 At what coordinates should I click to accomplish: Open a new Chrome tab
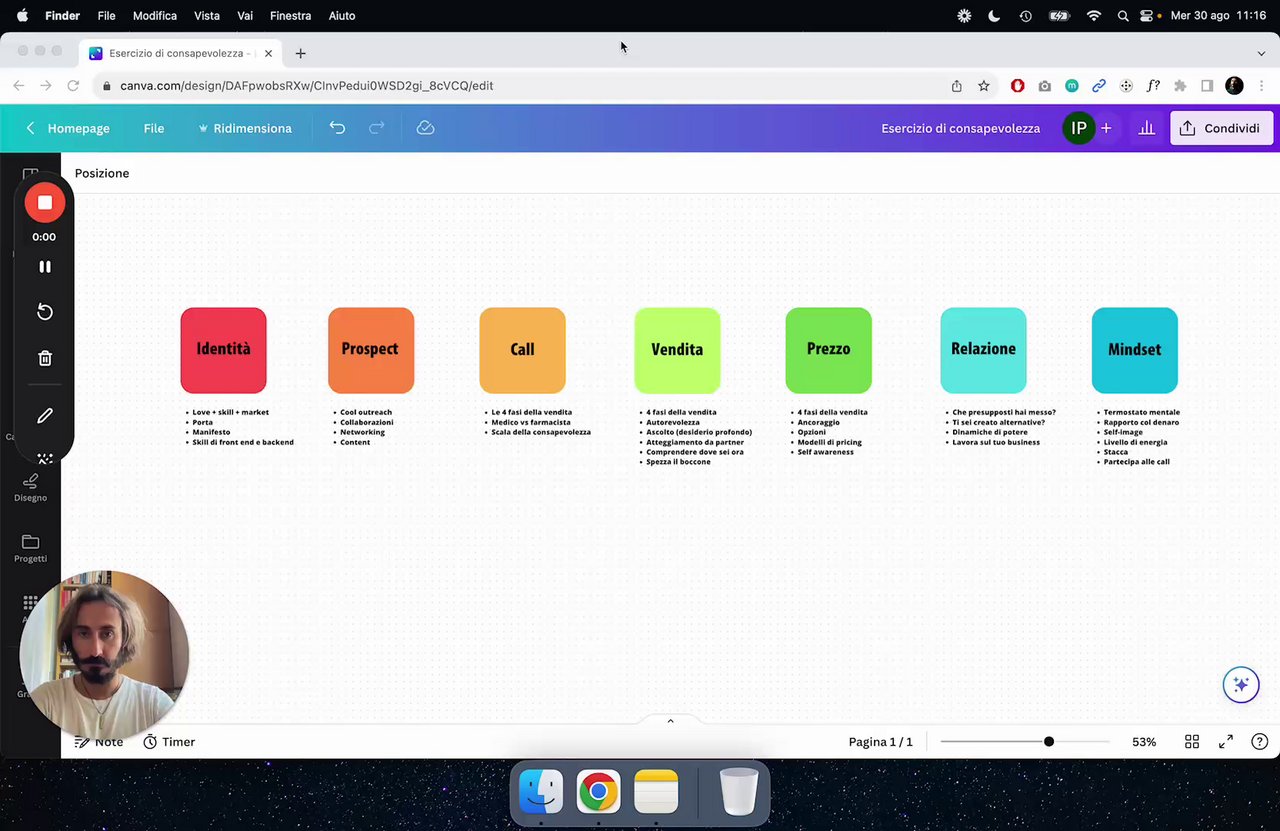pos(300,53)
